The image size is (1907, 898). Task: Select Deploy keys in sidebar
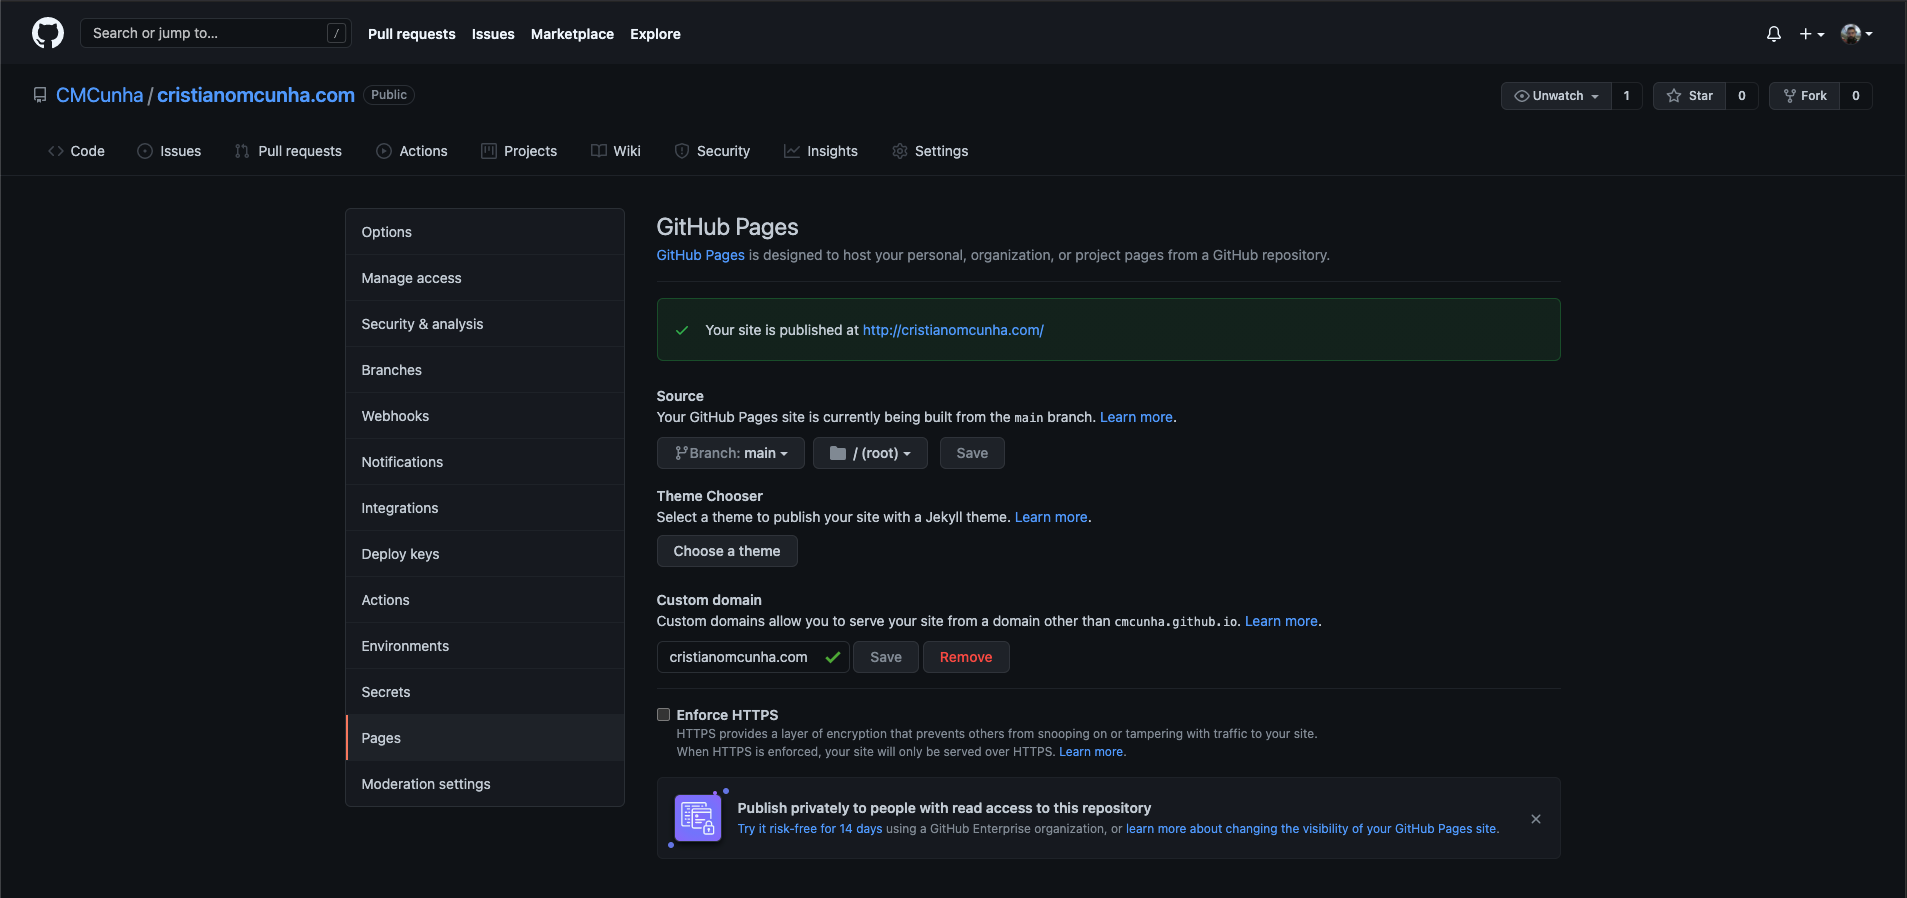click(x=485, y=554)
